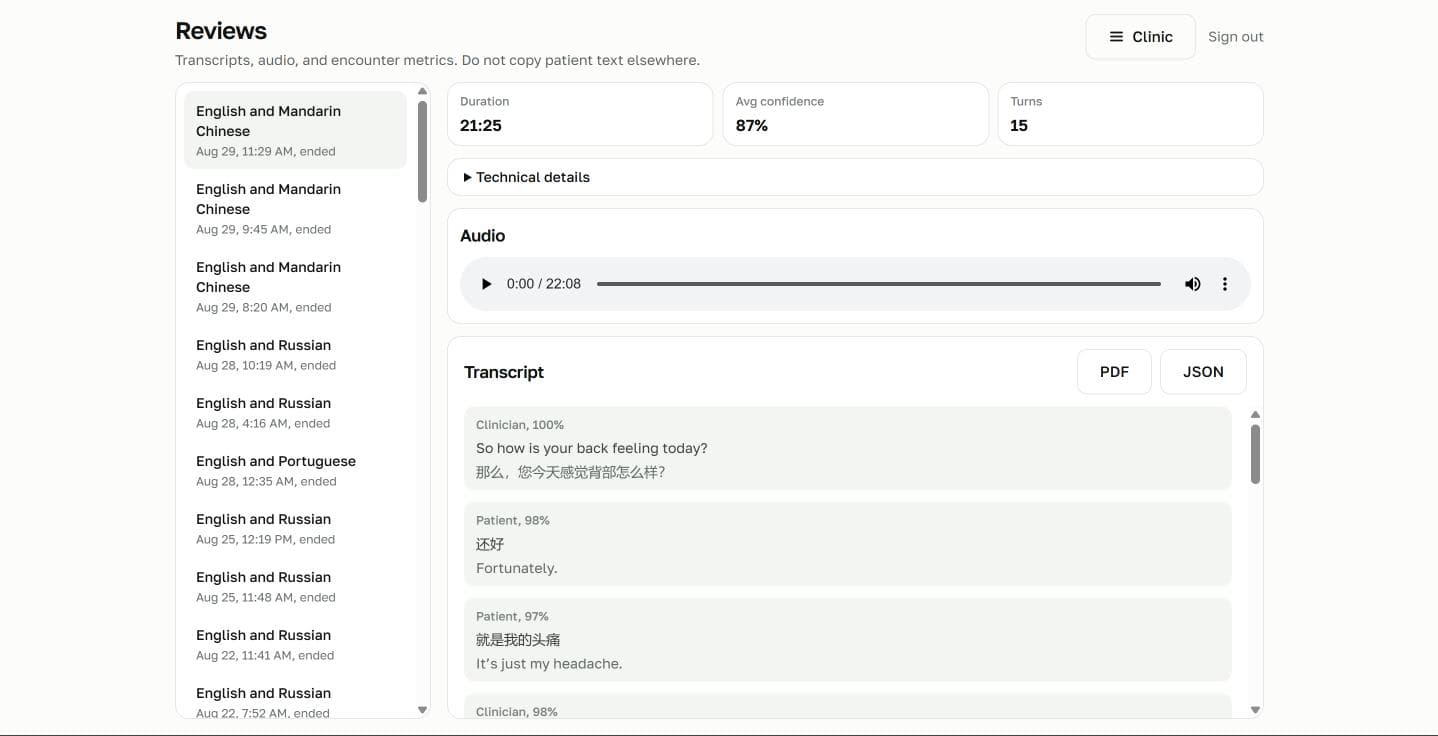Click the Turns 15 metric card
Image resolution: width=1438 pixels, height=736 pixels.
click(x=1130, y=114)
